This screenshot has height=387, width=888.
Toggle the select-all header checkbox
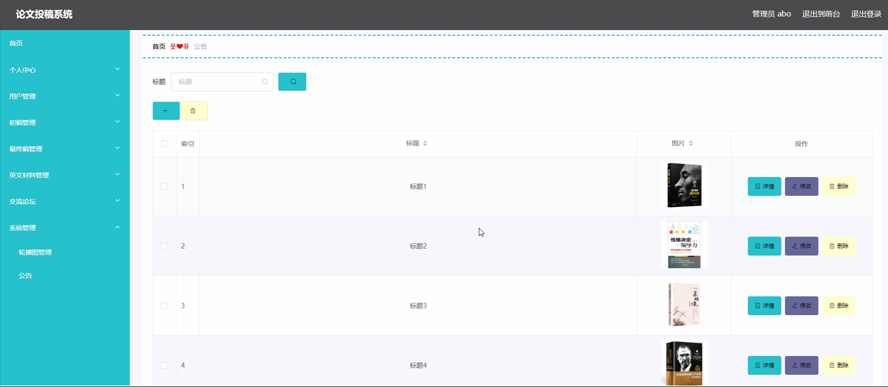(164, 144)
